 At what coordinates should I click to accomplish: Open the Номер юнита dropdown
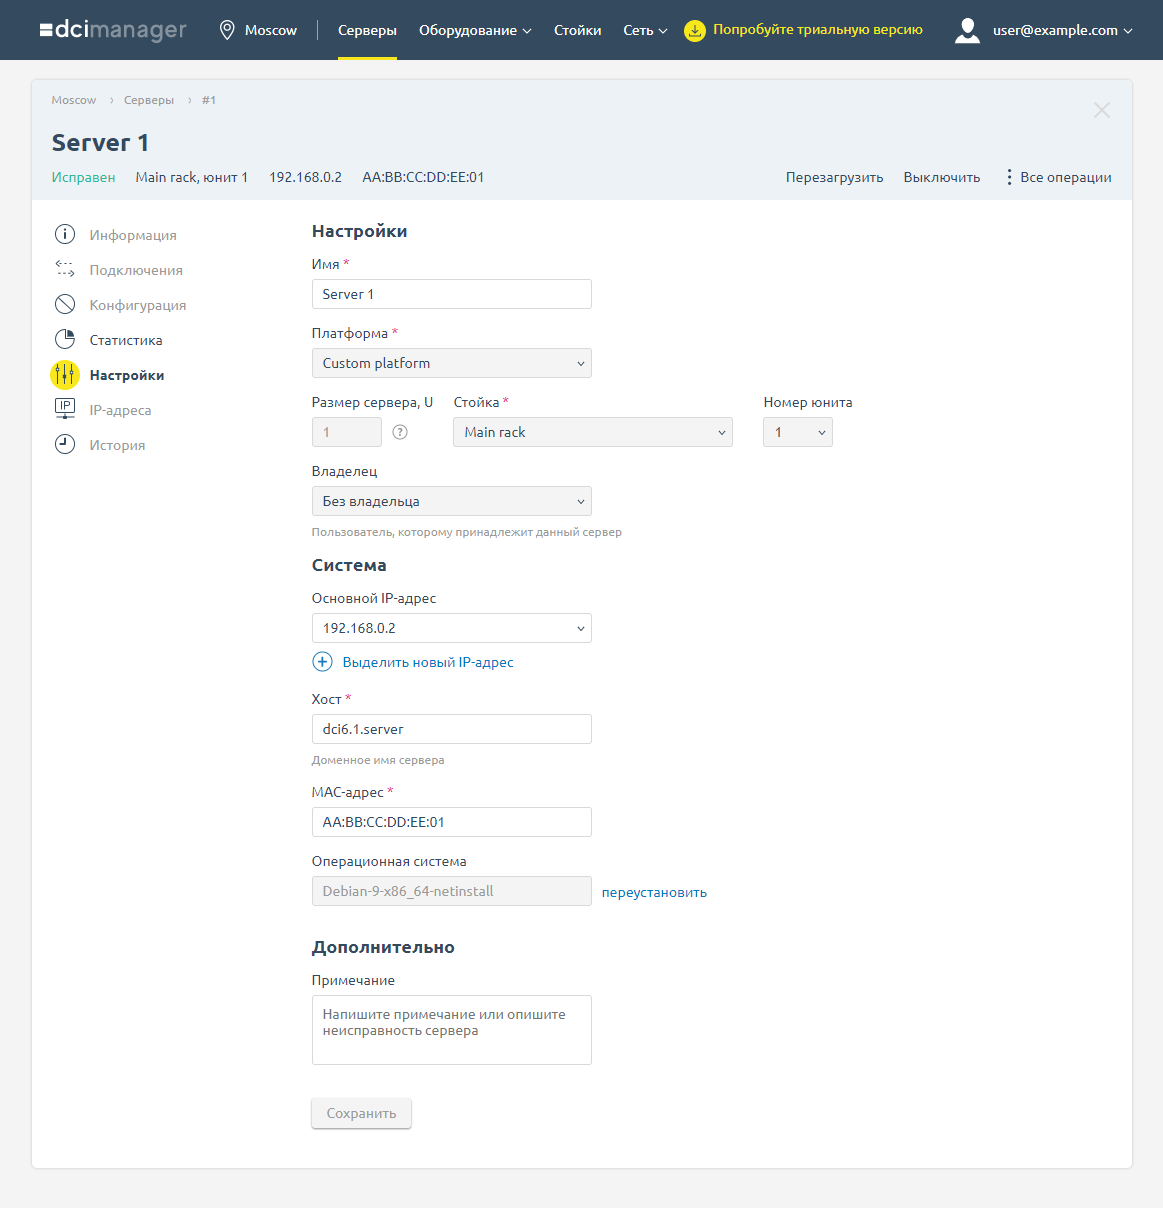coord(797,432)
